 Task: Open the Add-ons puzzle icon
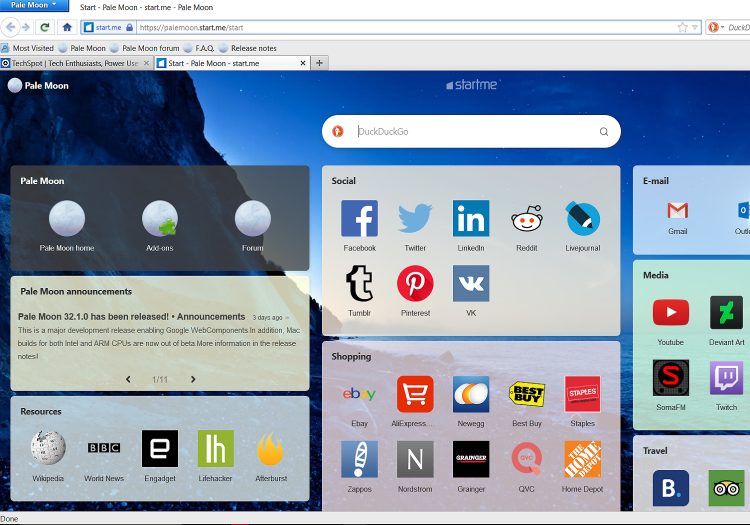click(x=160, y=218)
